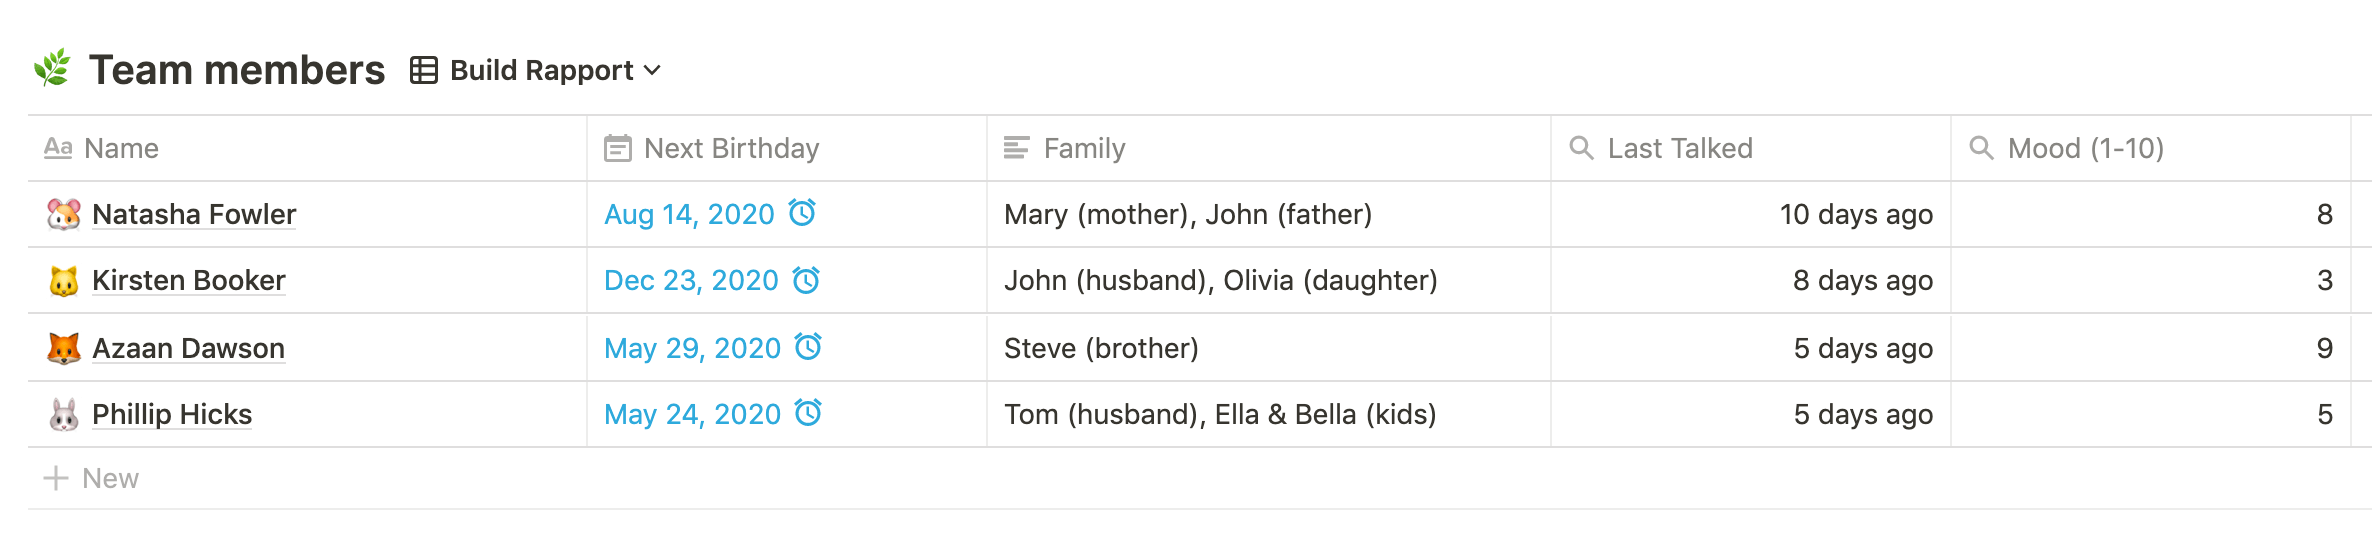
Task: Open the Family column header menu
Action: [x=1269, y=148]
